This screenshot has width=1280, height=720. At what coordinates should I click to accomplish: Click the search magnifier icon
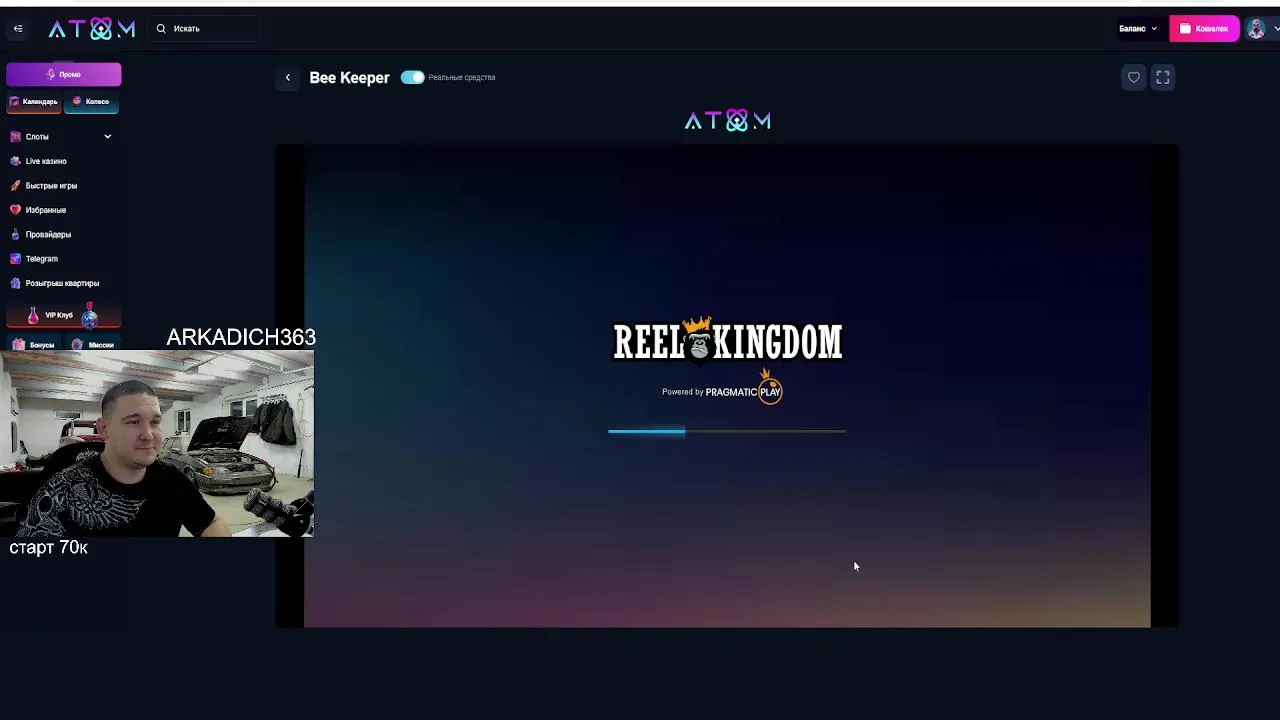161,29
